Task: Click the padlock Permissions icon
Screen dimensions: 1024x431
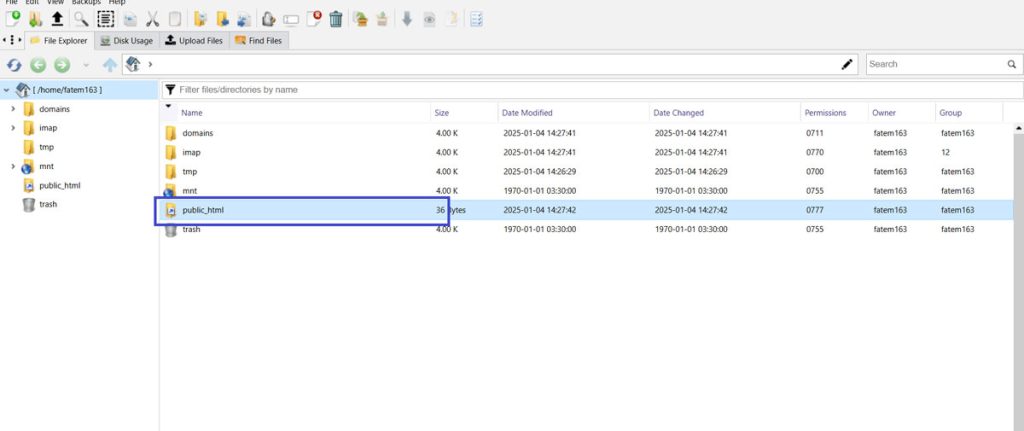Action: click(268, 19)
